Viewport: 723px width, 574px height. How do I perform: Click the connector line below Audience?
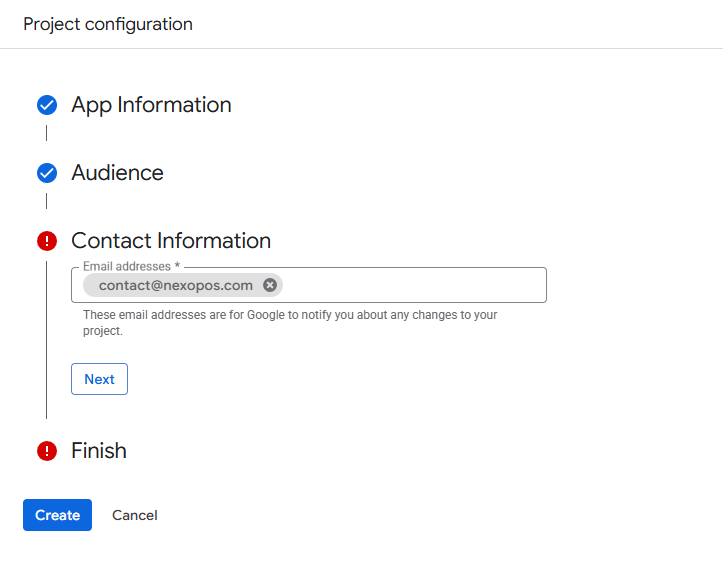47,201
